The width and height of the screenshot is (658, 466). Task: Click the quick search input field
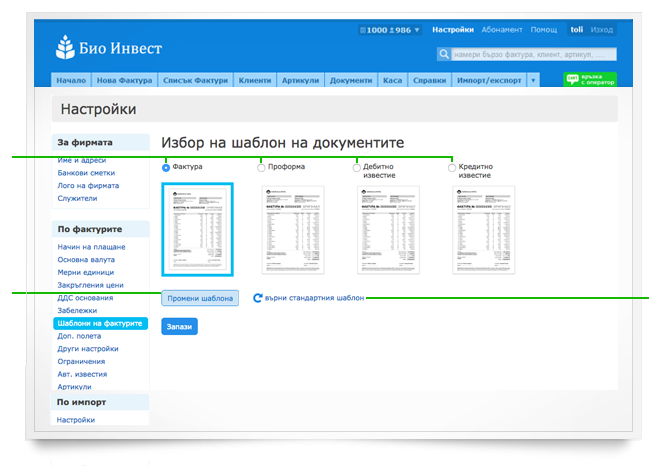click(x=532, y=55)
